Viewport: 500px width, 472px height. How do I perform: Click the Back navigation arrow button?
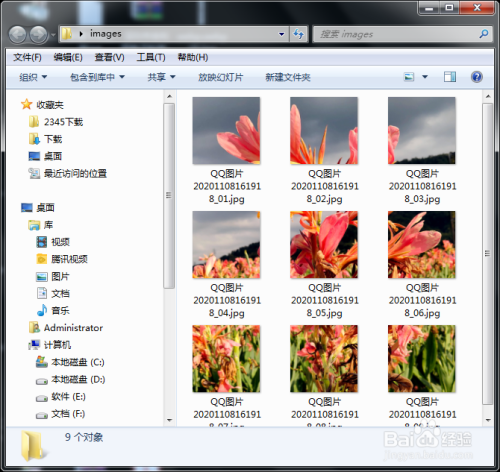point(17,34)
